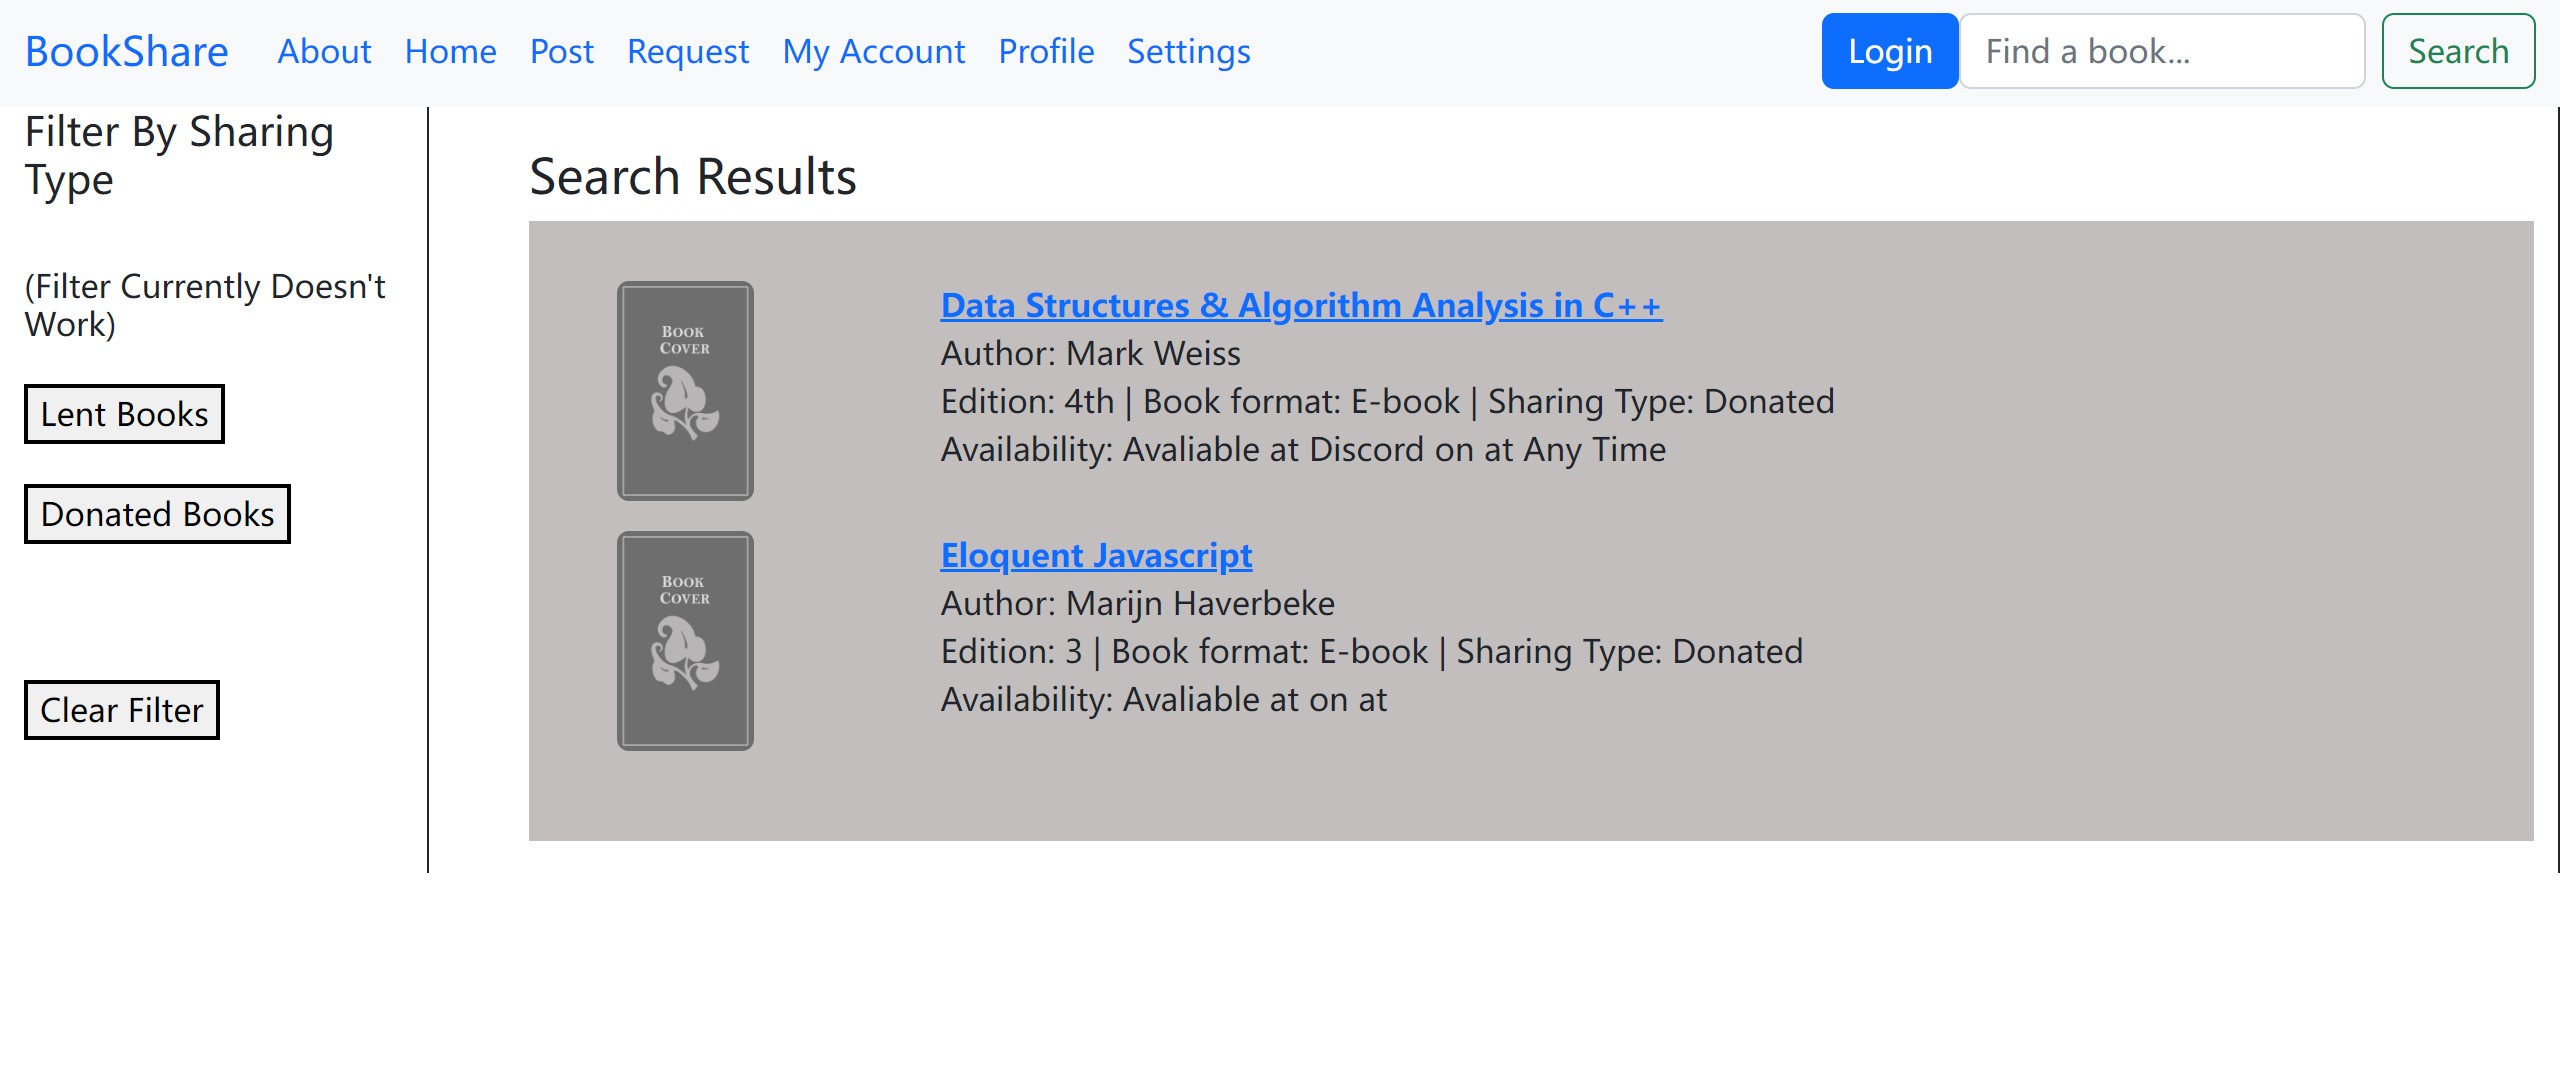This screenshot has height=1072, width=2560.
Task: Click the green Search button
Action: pyautogui.click(x=2458, y=51)
